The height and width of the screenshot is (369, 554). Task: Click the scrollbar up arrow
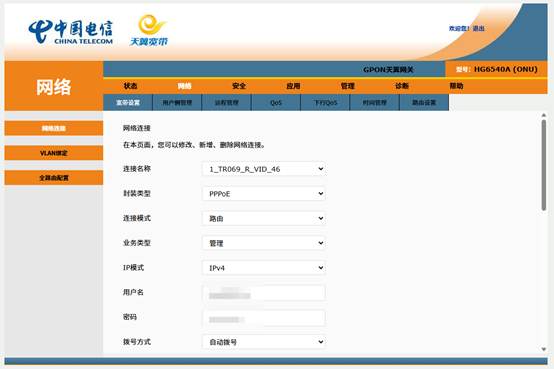[x=543, y=115]
